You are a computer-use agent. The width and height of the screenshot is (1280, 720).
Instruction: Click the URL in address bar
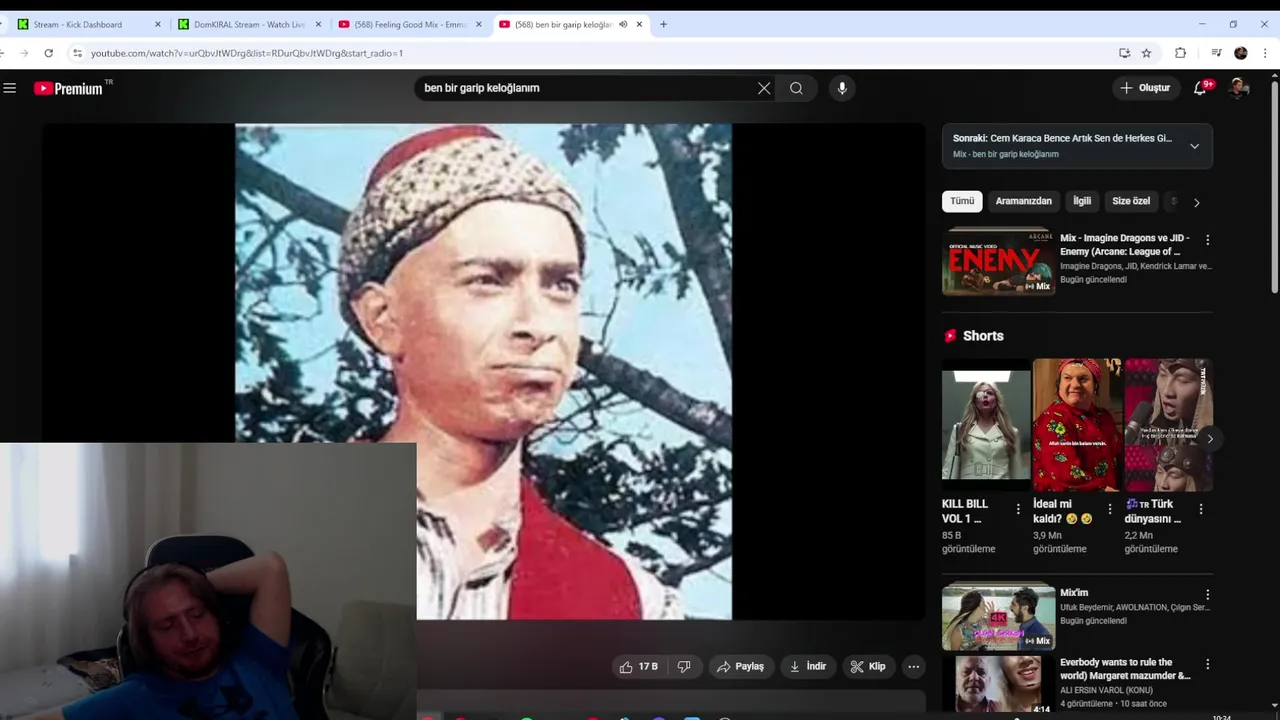click(x=246, y=53)
